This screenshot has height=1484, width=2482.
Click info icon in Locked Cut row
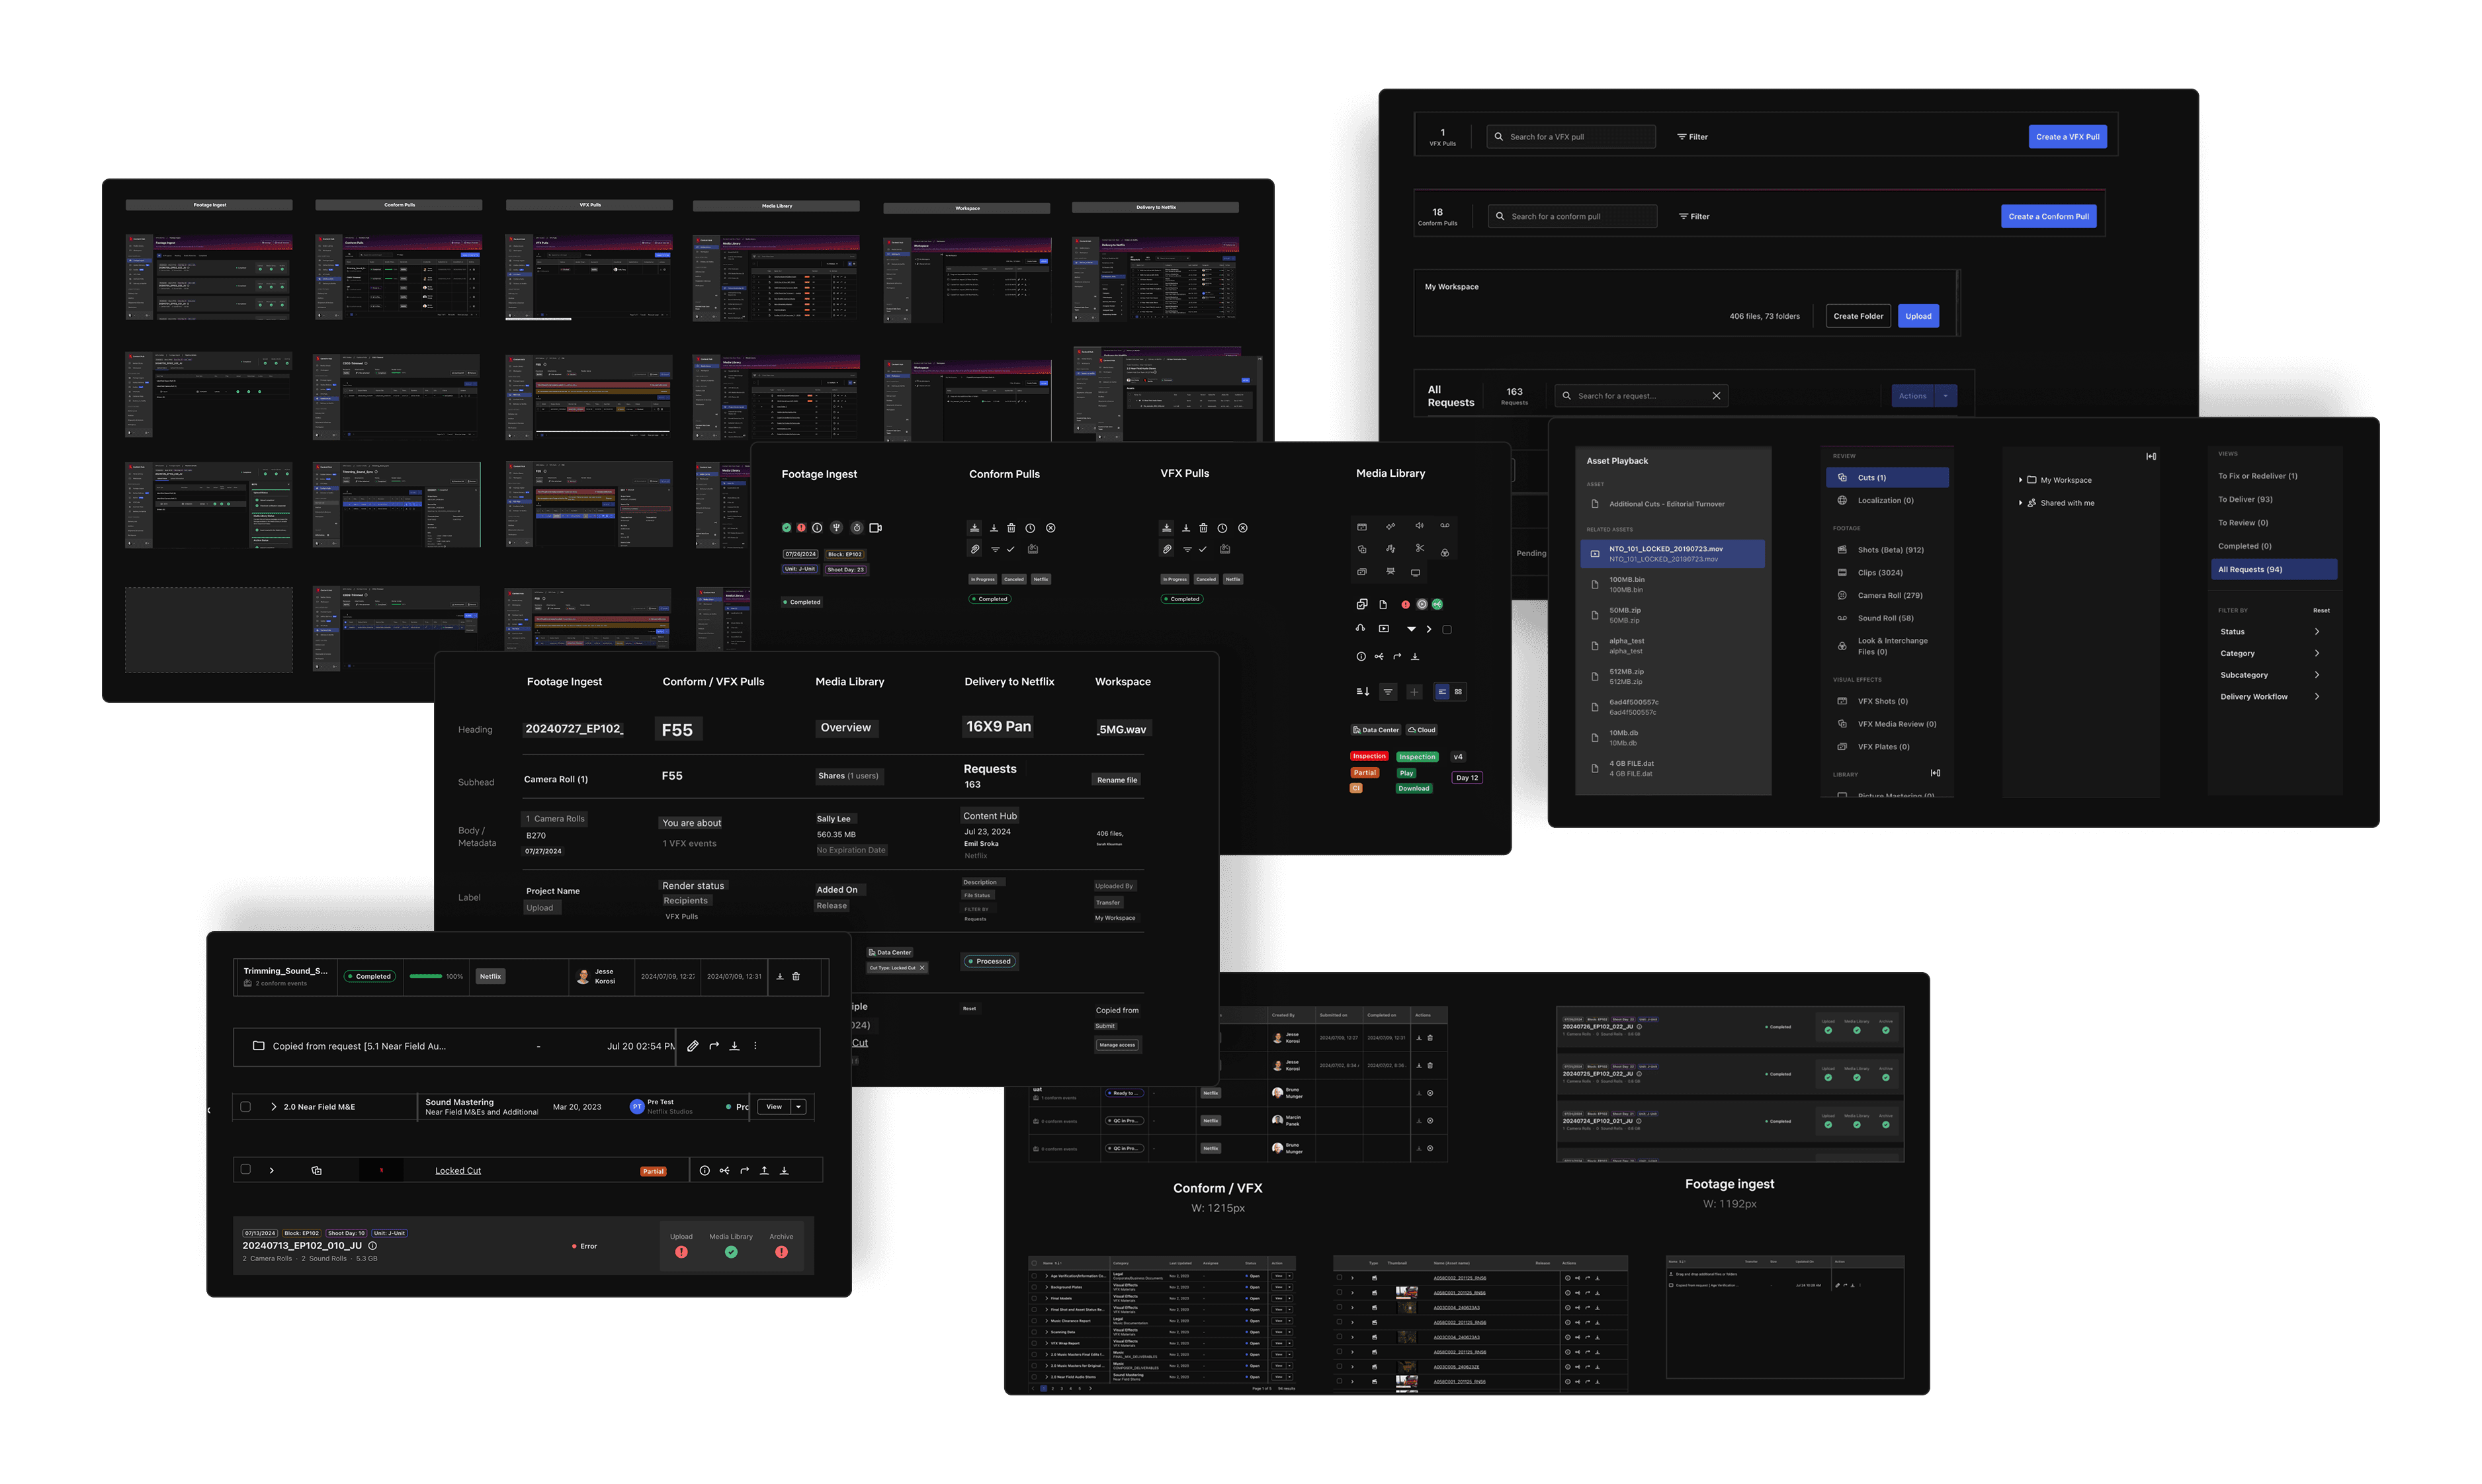point(704,1171)
